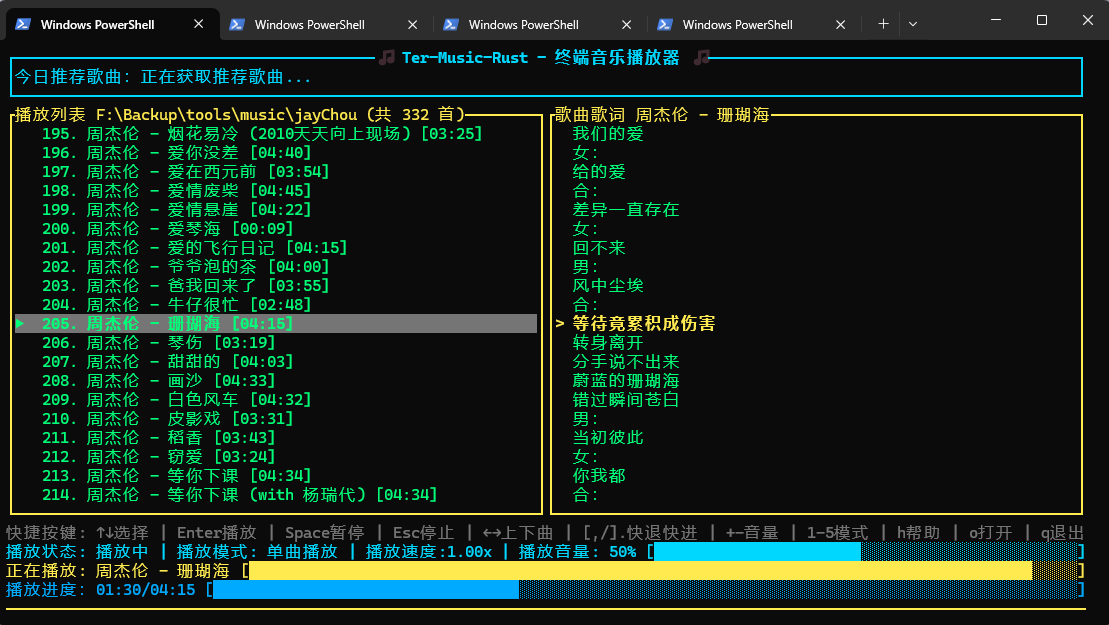Click the PowerShell icon on the fourth tab

tap(665, 25)
